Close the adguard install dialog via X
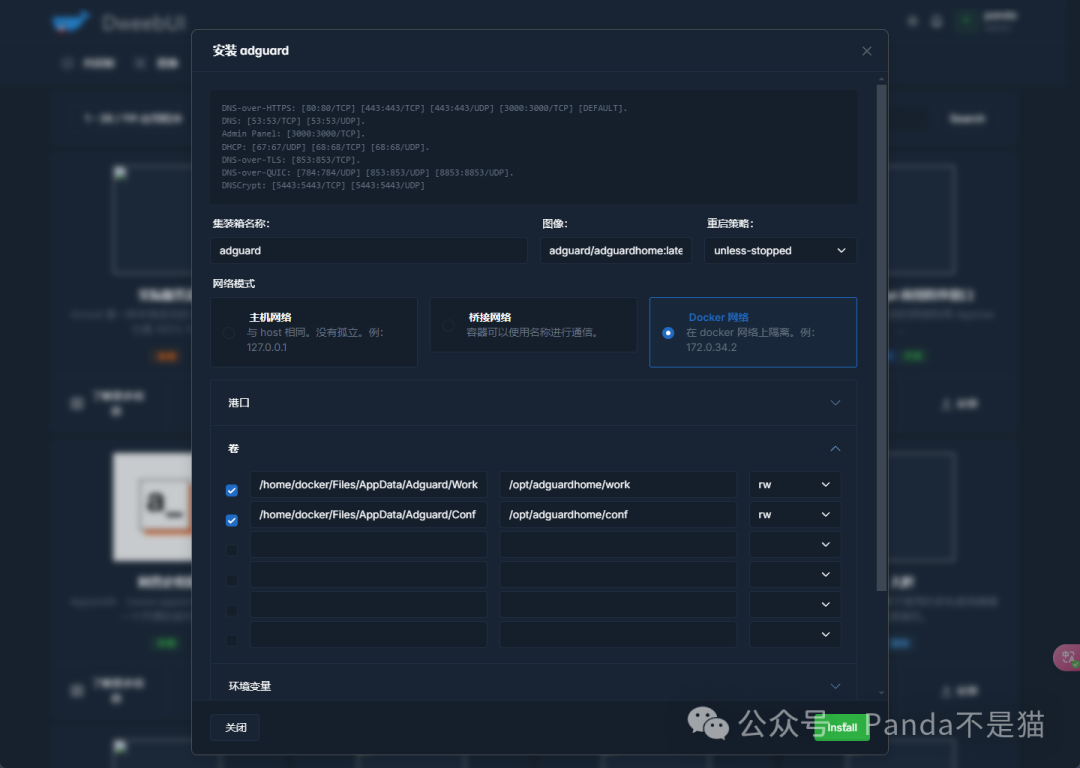The width and height of the screenshot is (1080, 768). pos(866,51)
